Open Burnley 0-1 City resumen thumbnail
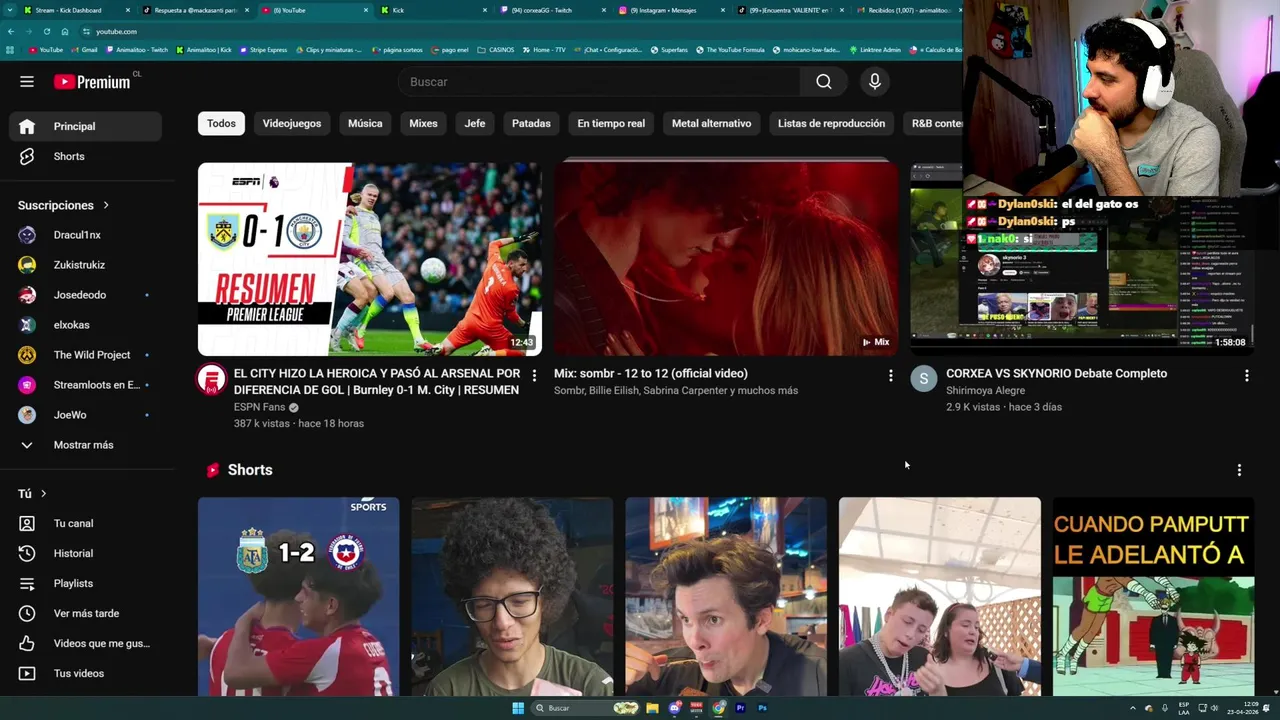 [370, 259]
